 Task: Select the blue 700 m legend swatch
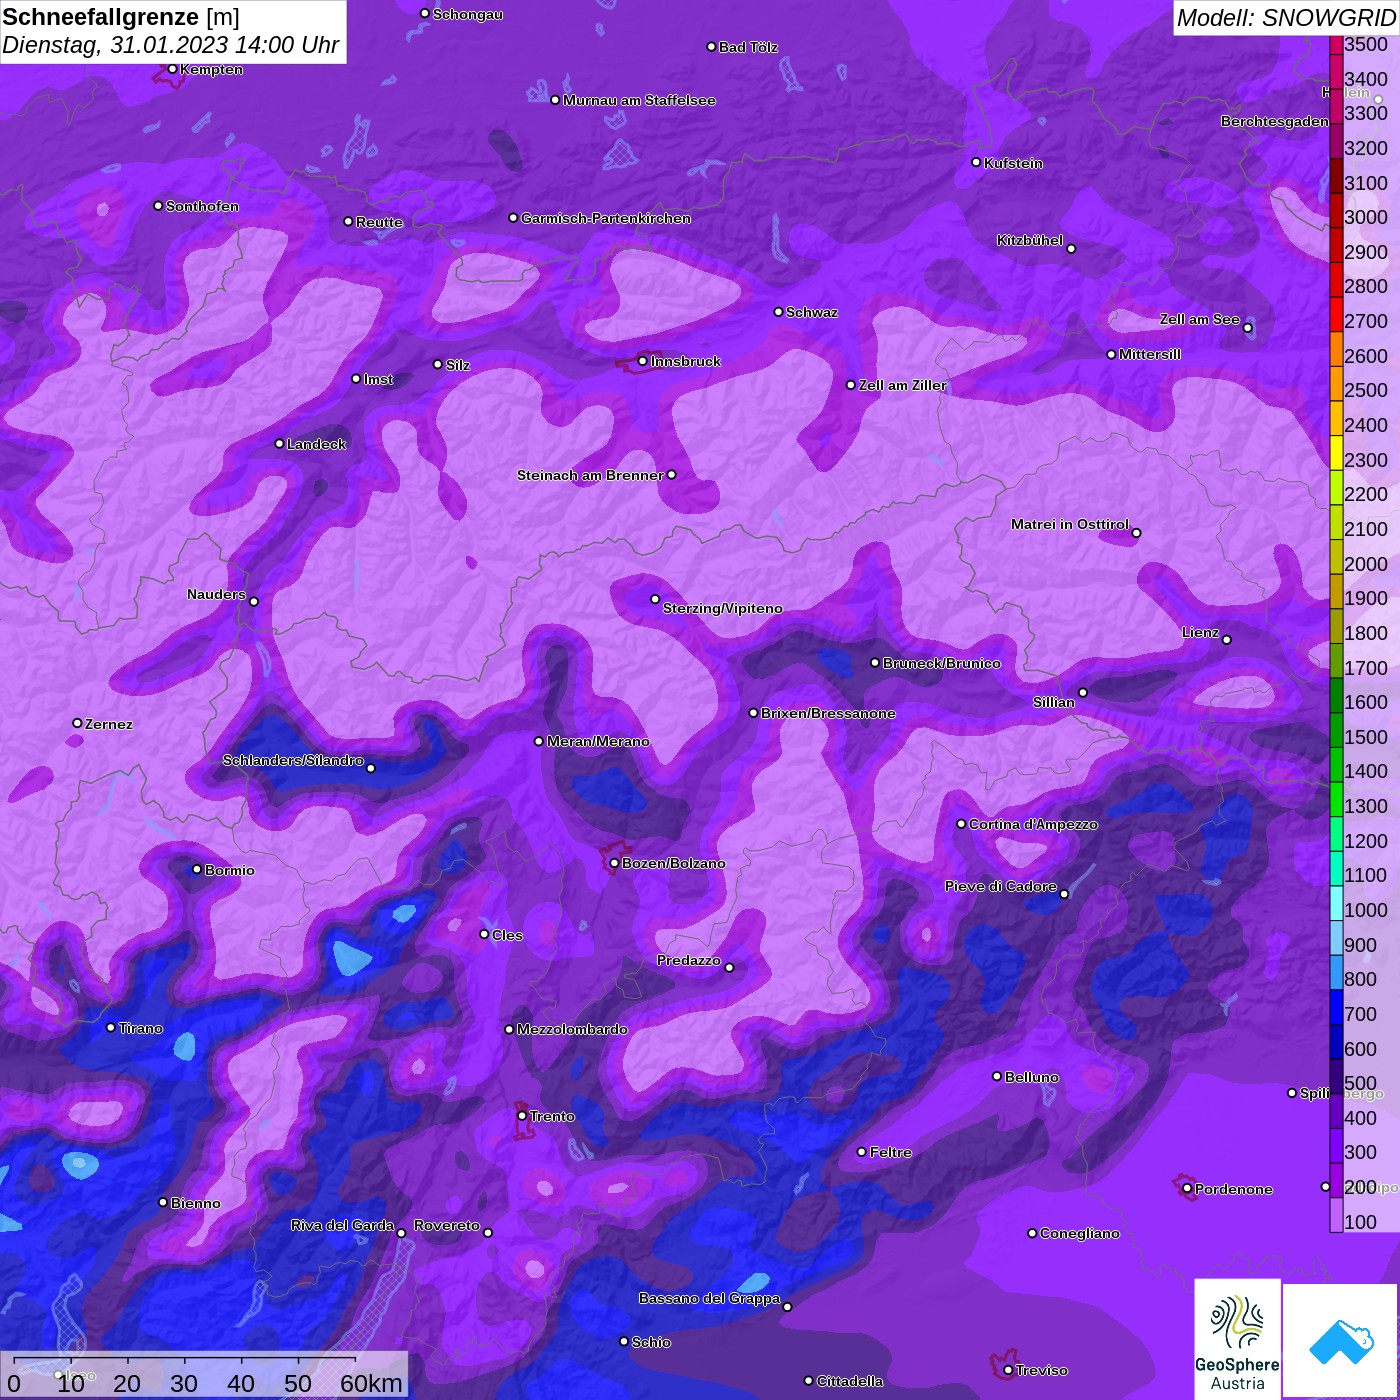click(x=1336, y=1006)
